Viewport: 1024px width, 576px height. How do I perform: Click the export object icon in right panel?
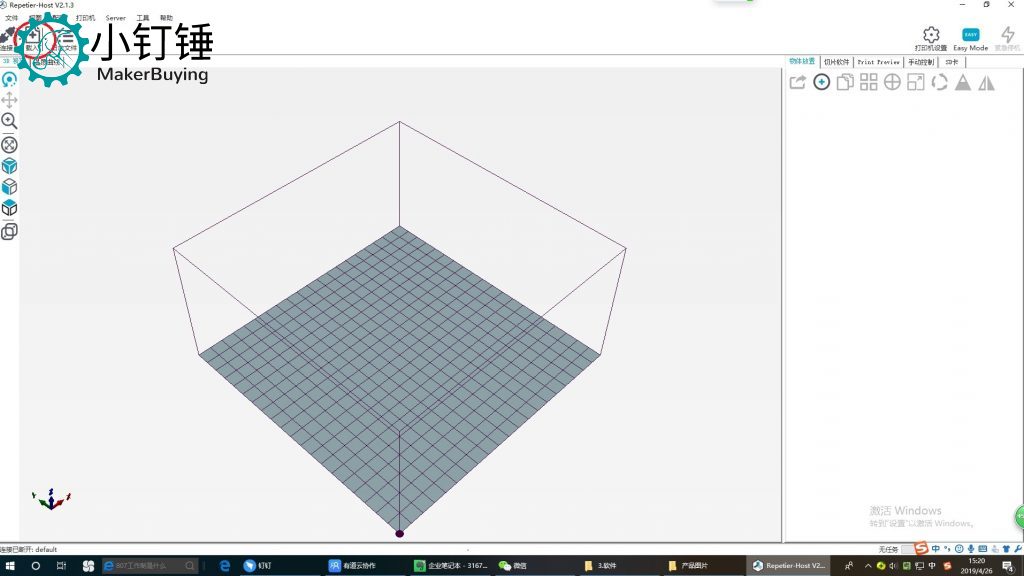click(797, 82)
